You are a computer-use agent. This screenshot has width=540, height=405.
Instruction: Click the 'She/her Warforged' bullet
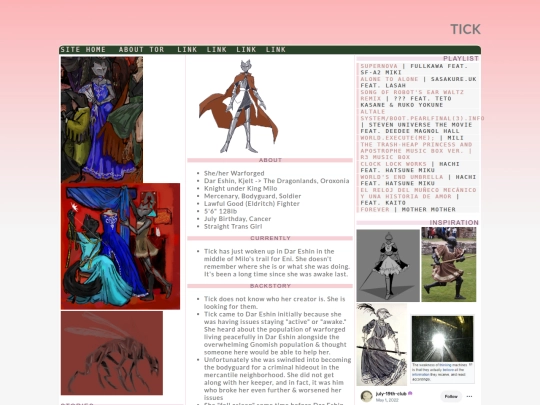234,173
